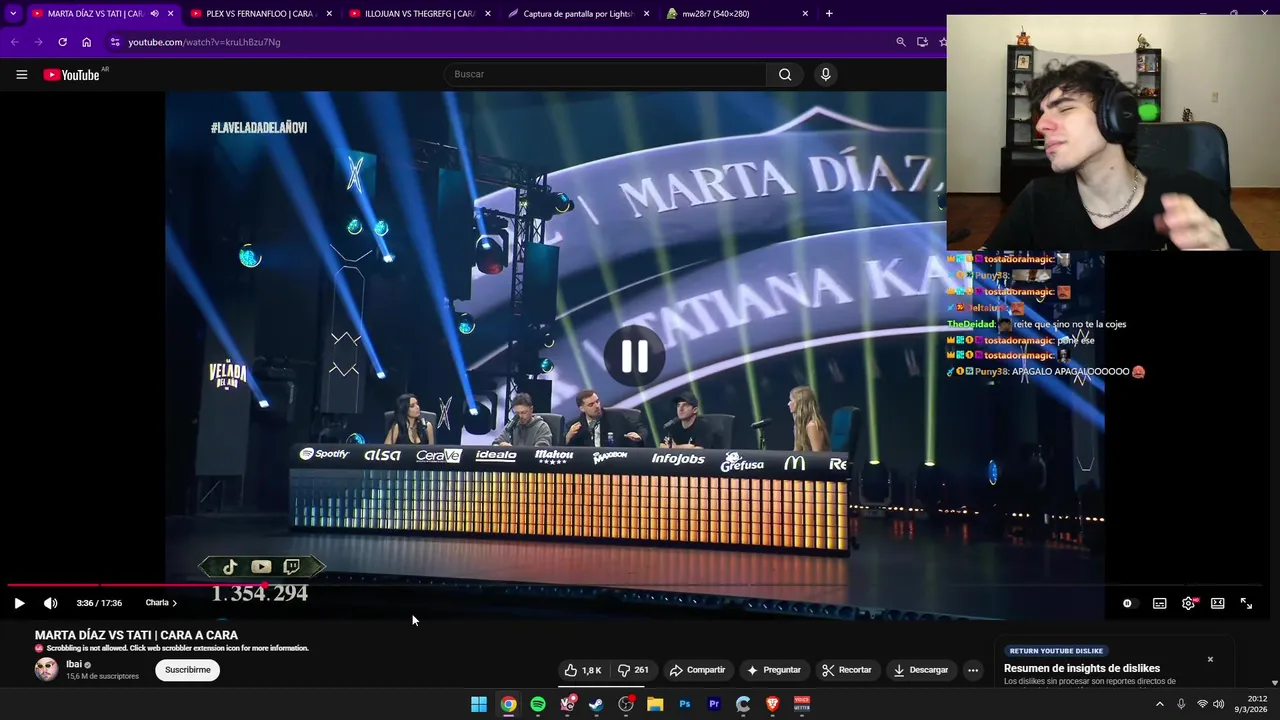1280x720 pixels.
Task: Close the ILLOJUAN VS THEGREFG tab
Action: pos(488,14)
